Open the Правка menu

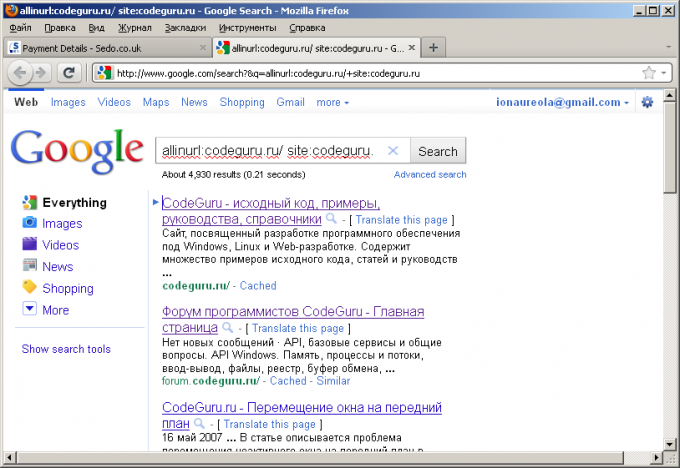60,28
